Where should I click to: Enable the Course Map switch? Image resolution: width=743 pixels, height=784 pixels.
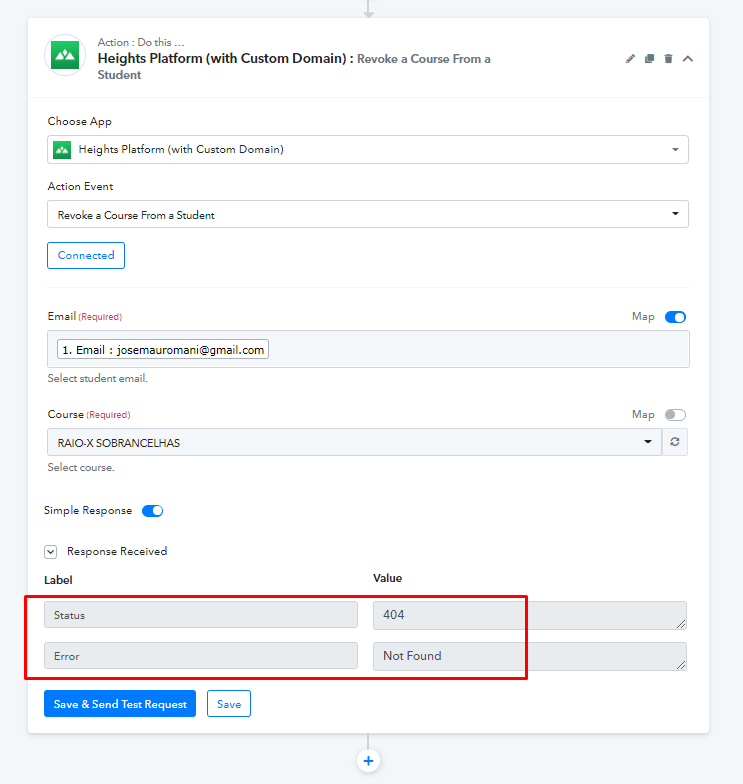[675, 415]
